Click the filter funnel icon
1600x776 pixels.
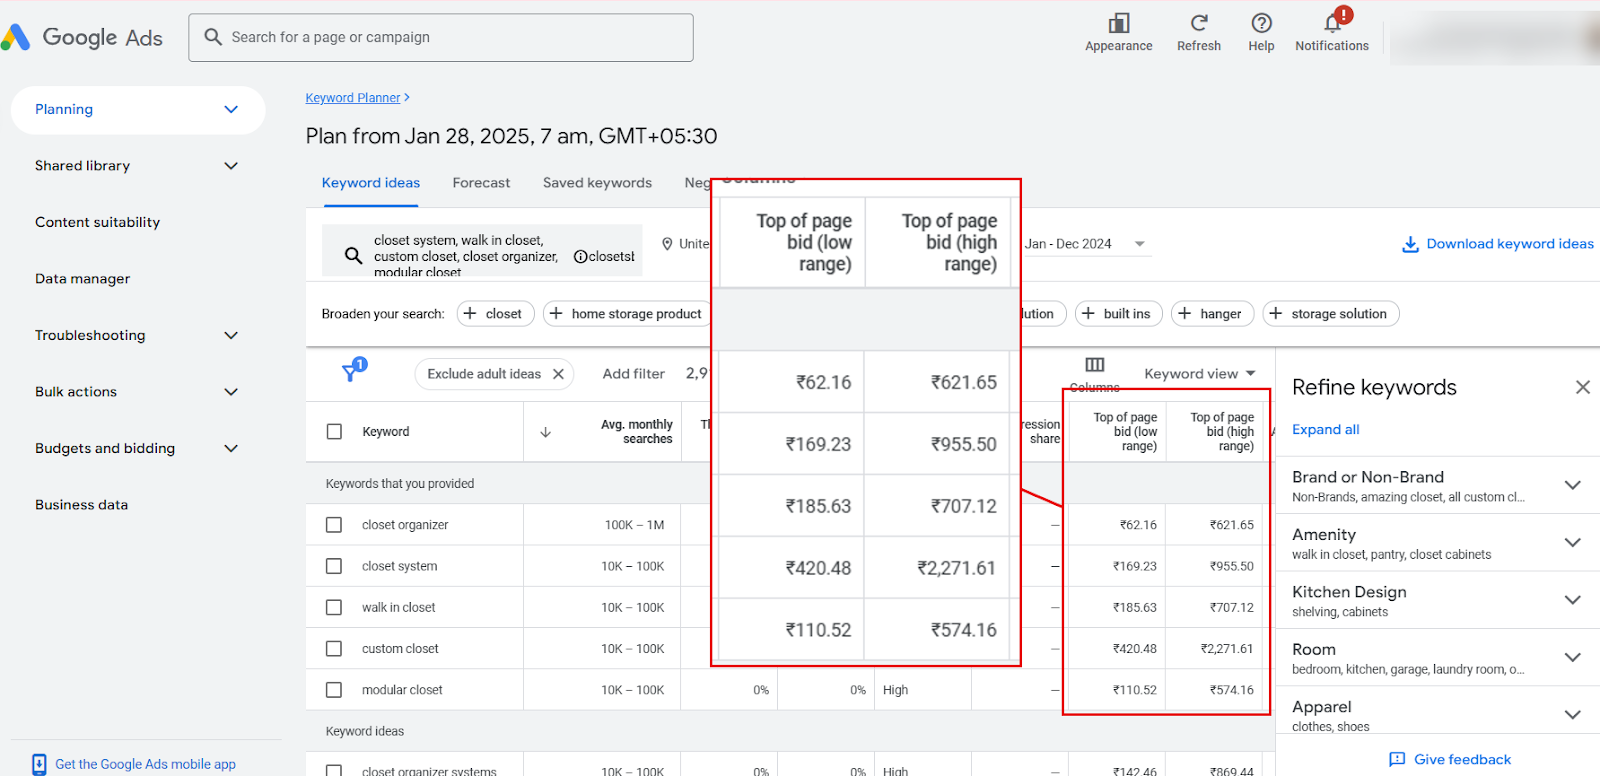352,372
